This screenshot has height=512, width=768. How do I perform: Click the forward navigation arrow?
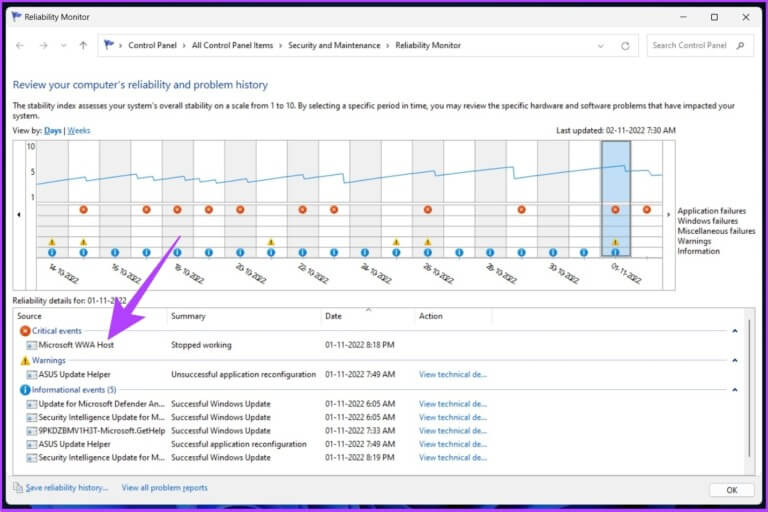(x=44, y=46)
